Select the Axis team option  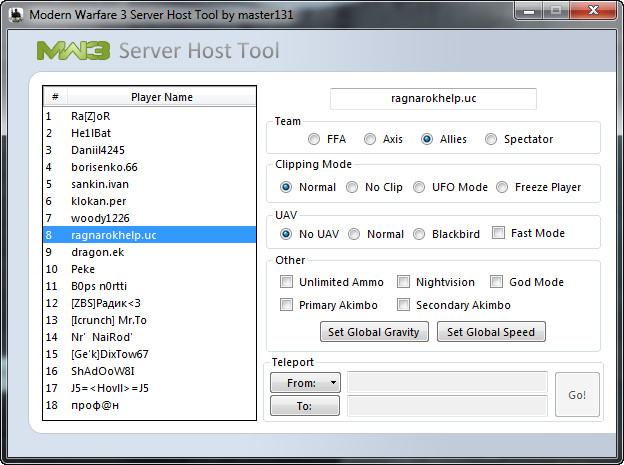[x=370, y=139]
